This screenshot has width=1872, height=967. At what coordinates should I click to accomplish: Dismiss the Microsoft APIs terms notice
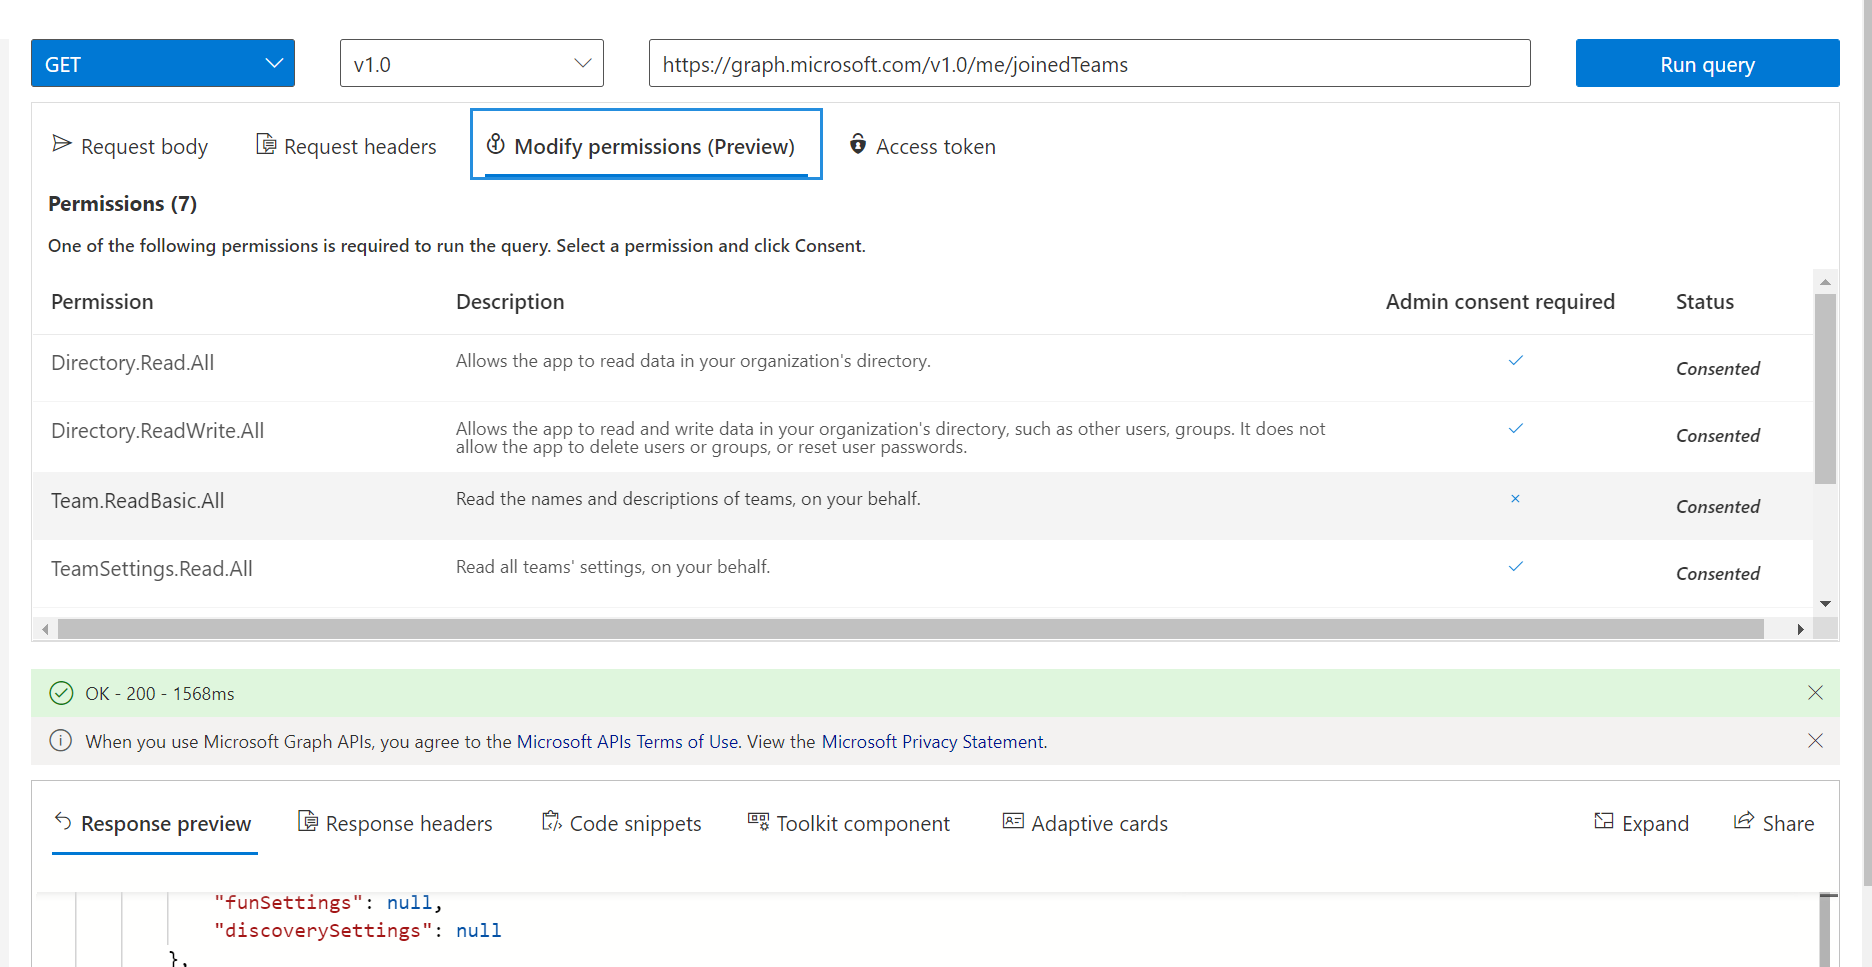tap(1815, 741)
